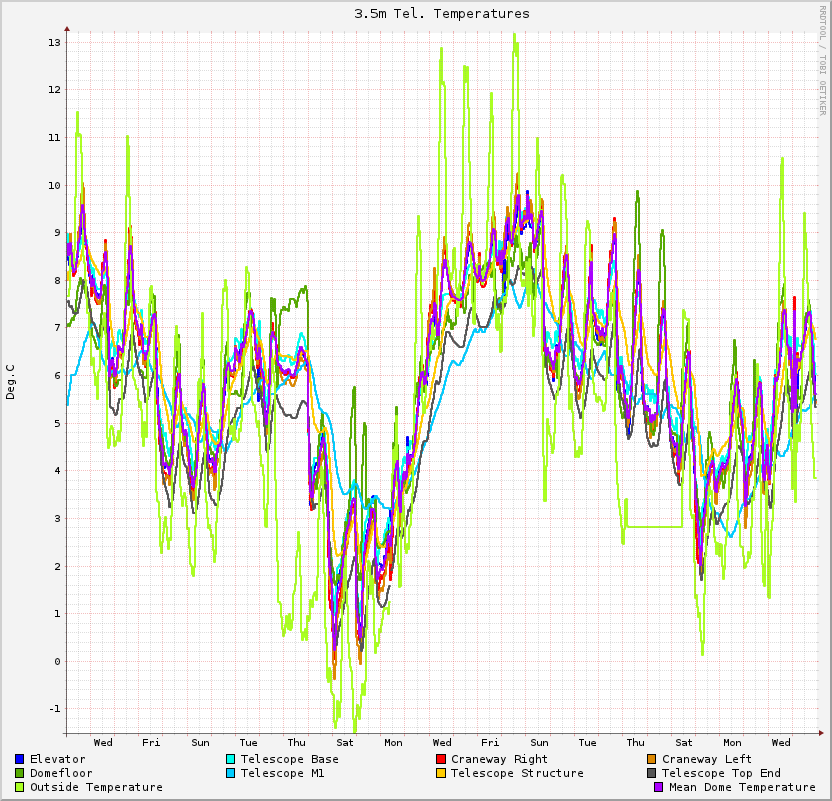The height and width of the screenshot is (801, 832).
Task: Click the "3.5m Tel. Temperatures" chart title
Action: [x=442, y=14]
